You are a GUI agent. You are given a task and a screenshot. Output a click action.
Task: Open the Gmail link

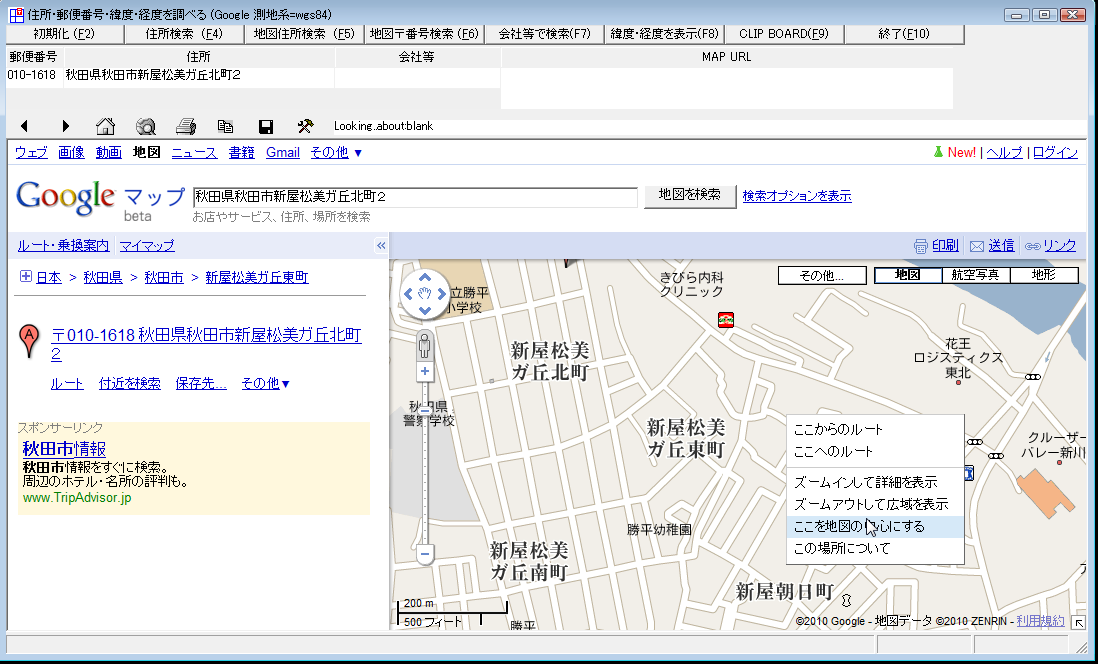coord(283,152)
